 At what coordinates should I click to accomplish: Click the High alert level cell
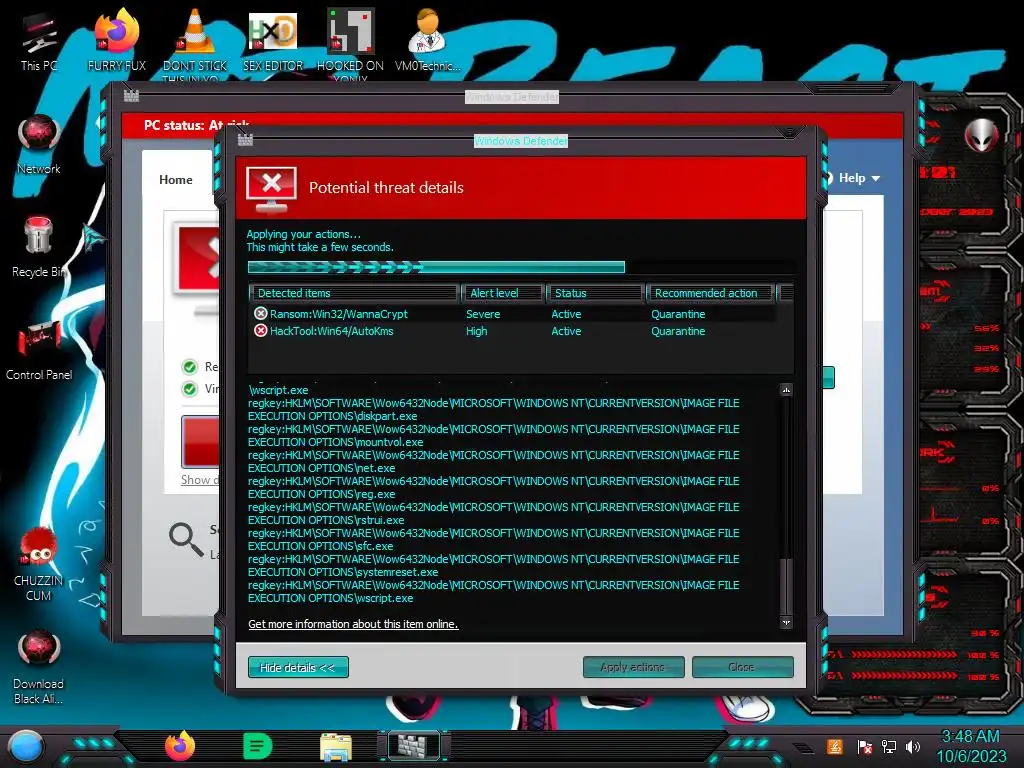pos(476,331)
